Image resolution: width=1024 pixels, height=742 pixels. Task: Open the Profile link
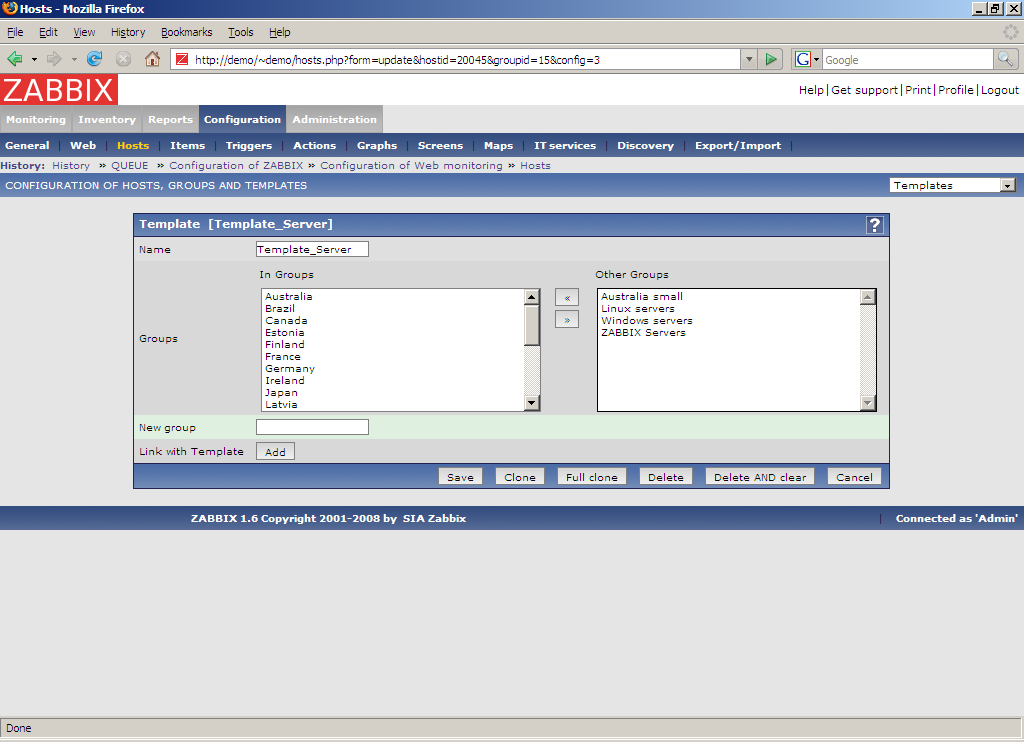tap(955, 90)
